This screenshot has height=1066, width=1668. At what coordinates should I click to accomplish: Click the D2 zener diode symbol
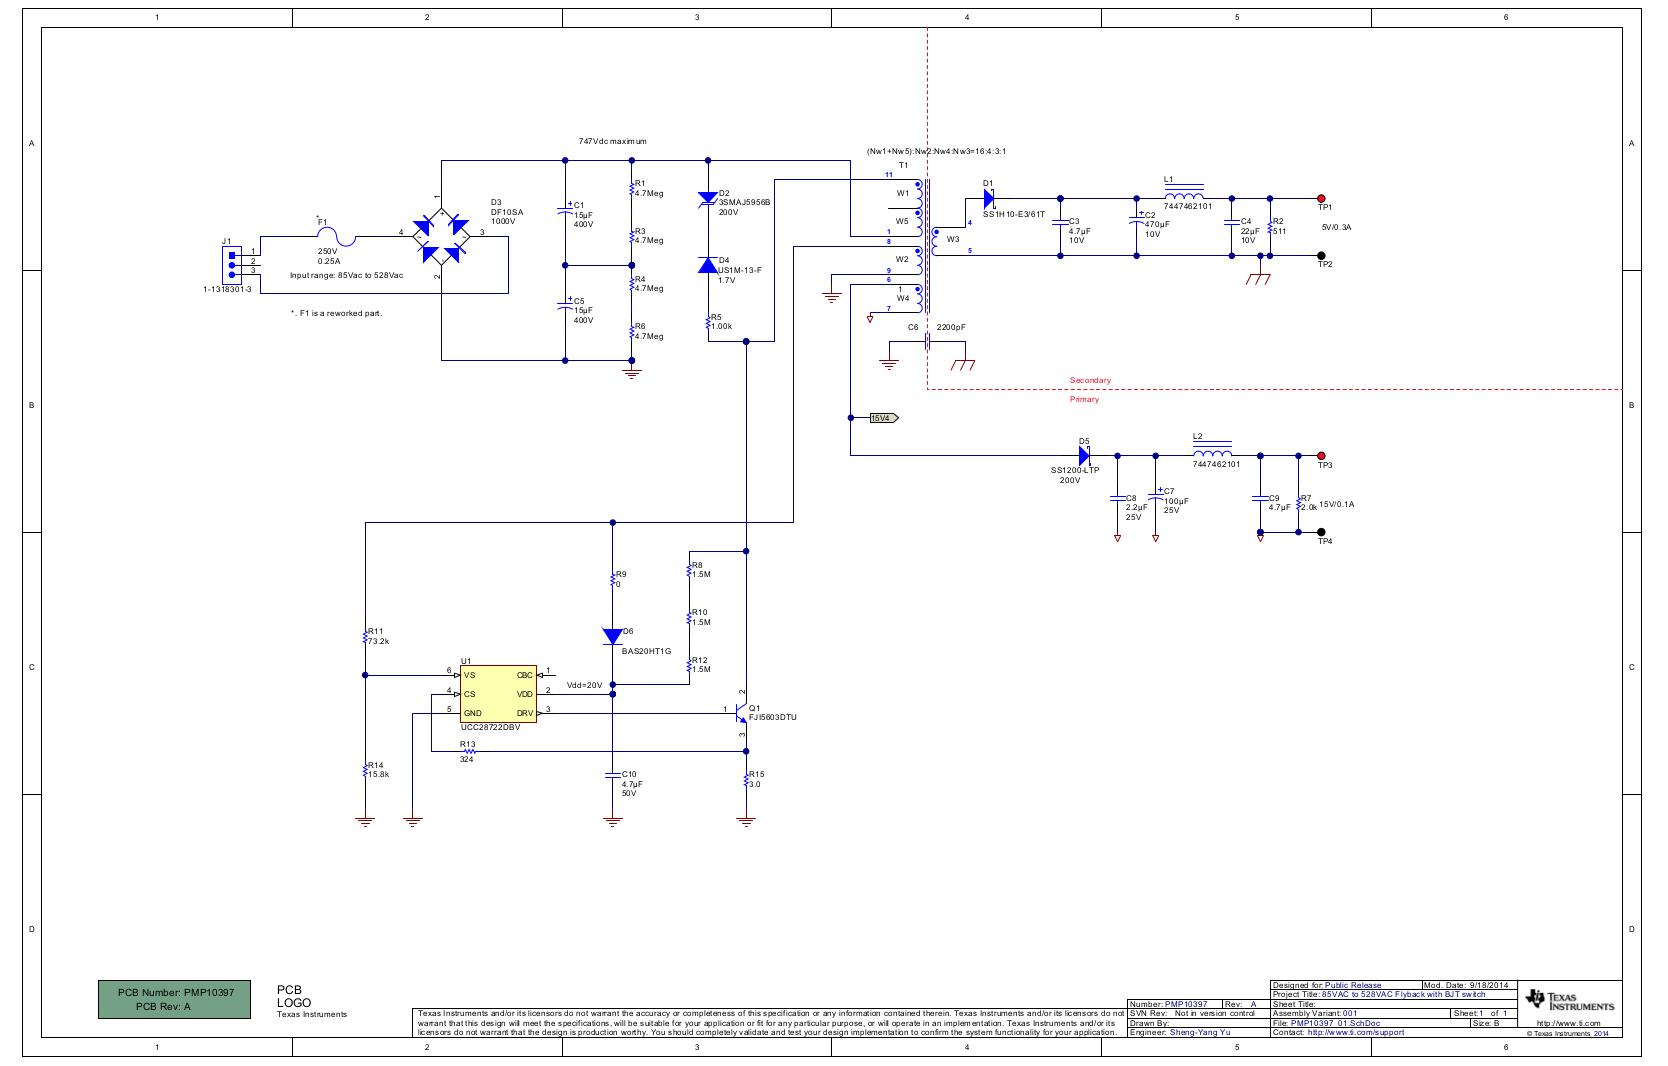tap(708, 200)
